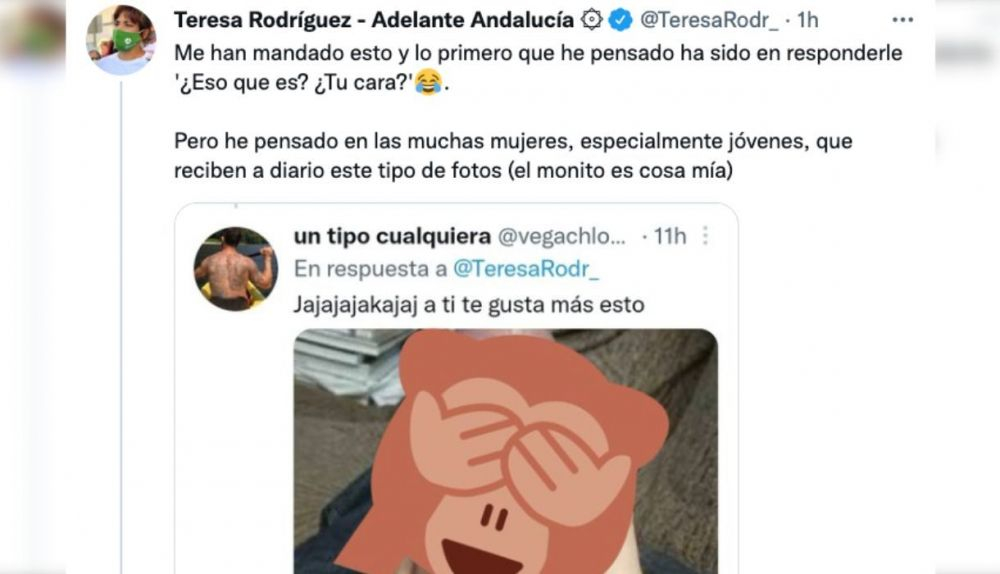This screenshot has width=1000, height=574.
Task: Click the blue verified checkmark badge
Action: click(620, 20)
